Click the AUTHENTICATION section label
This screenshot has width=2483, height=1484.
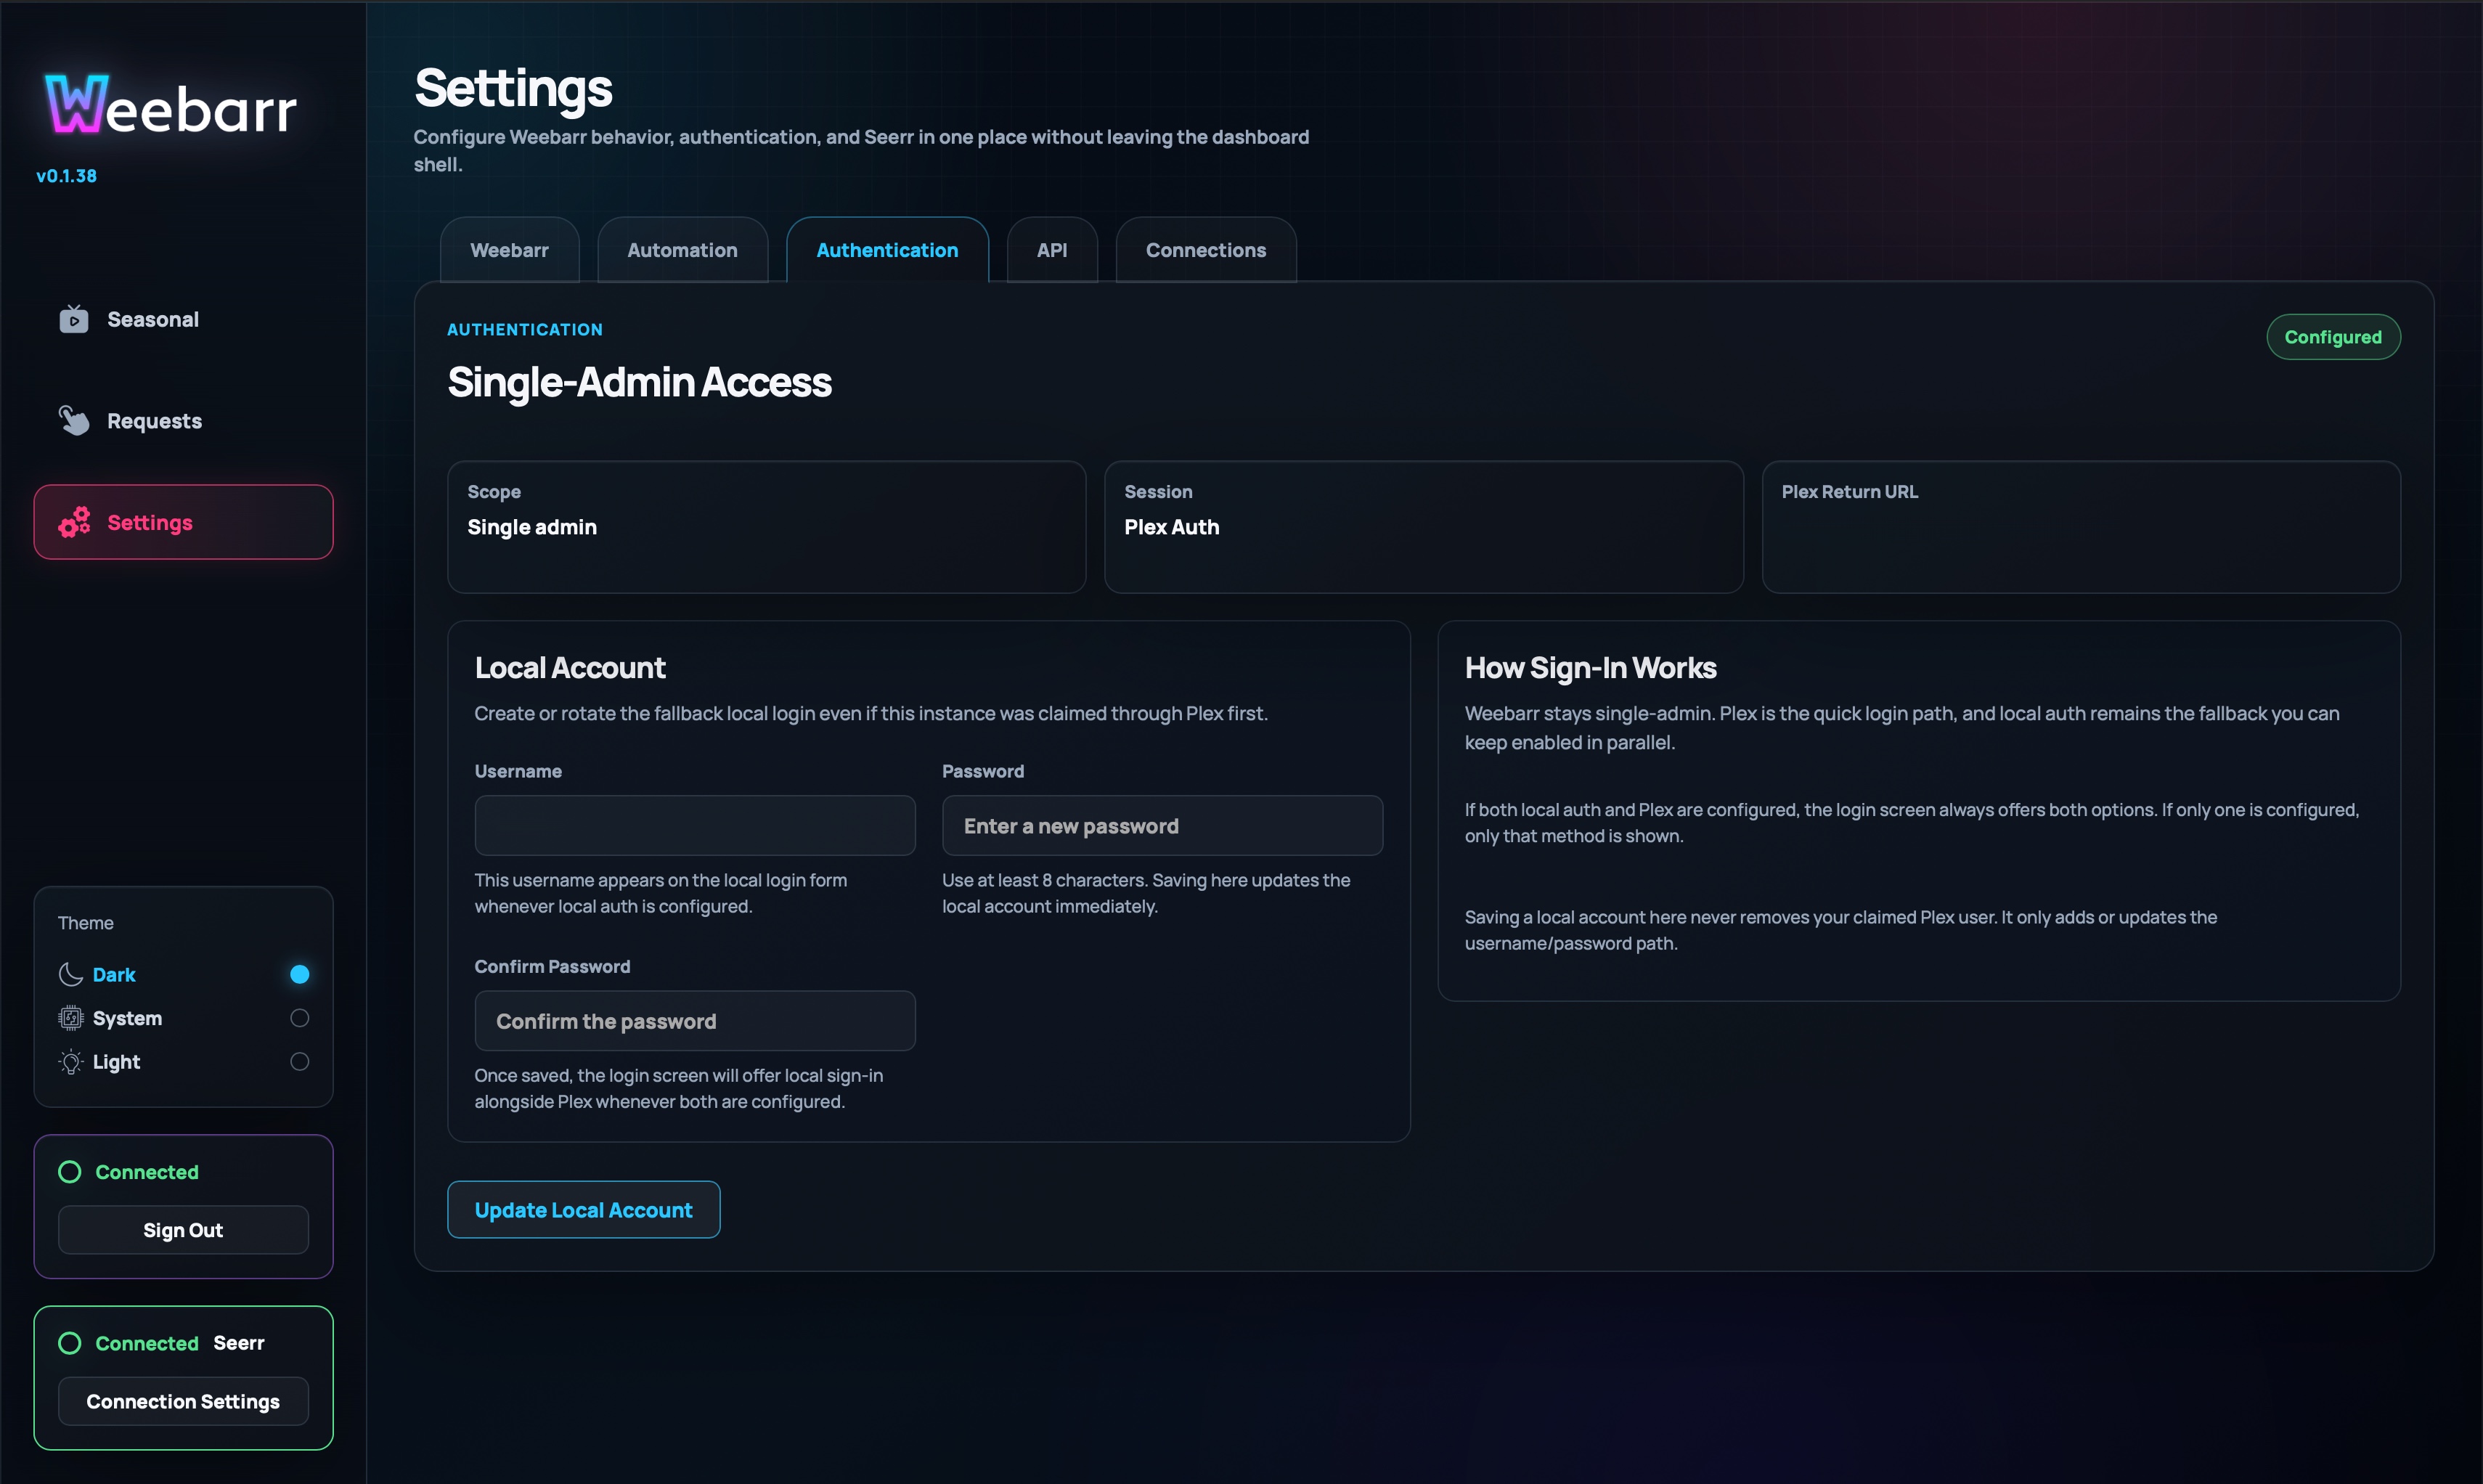525,329
